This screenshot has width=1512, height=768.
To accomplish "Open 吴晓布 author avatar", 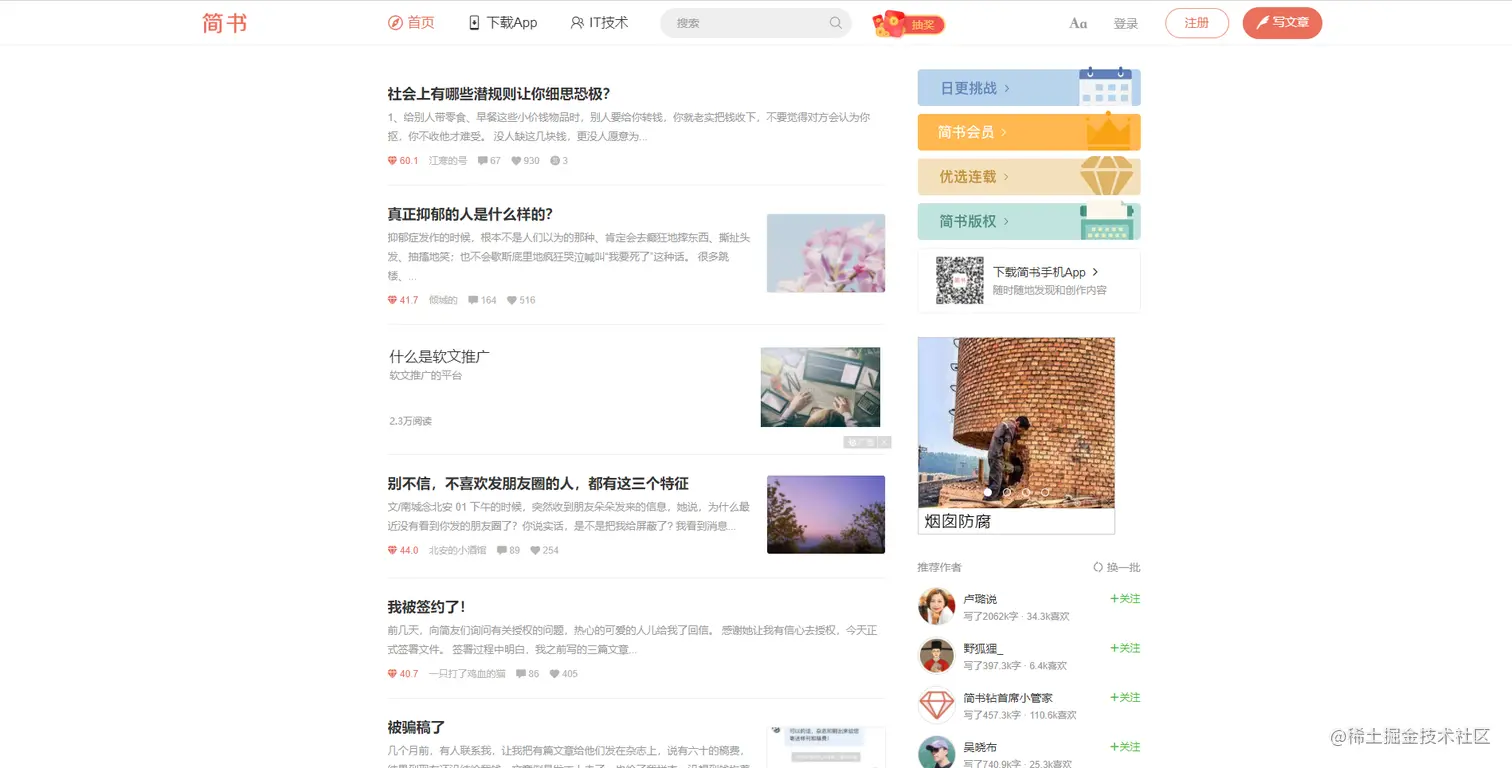I will click(x=937, y=753).
